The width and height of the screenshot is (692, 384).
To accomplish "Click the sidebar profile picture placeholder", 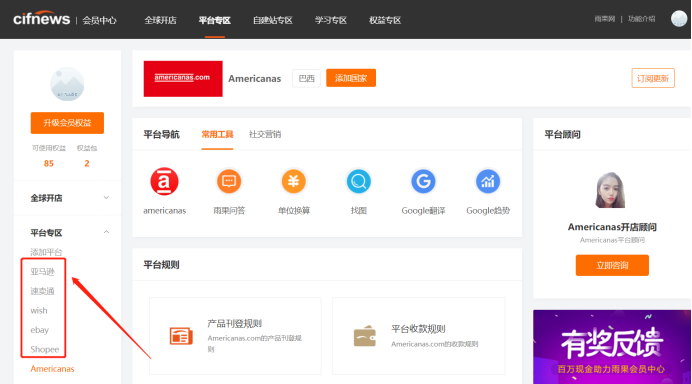I will (x=67, y=84).
